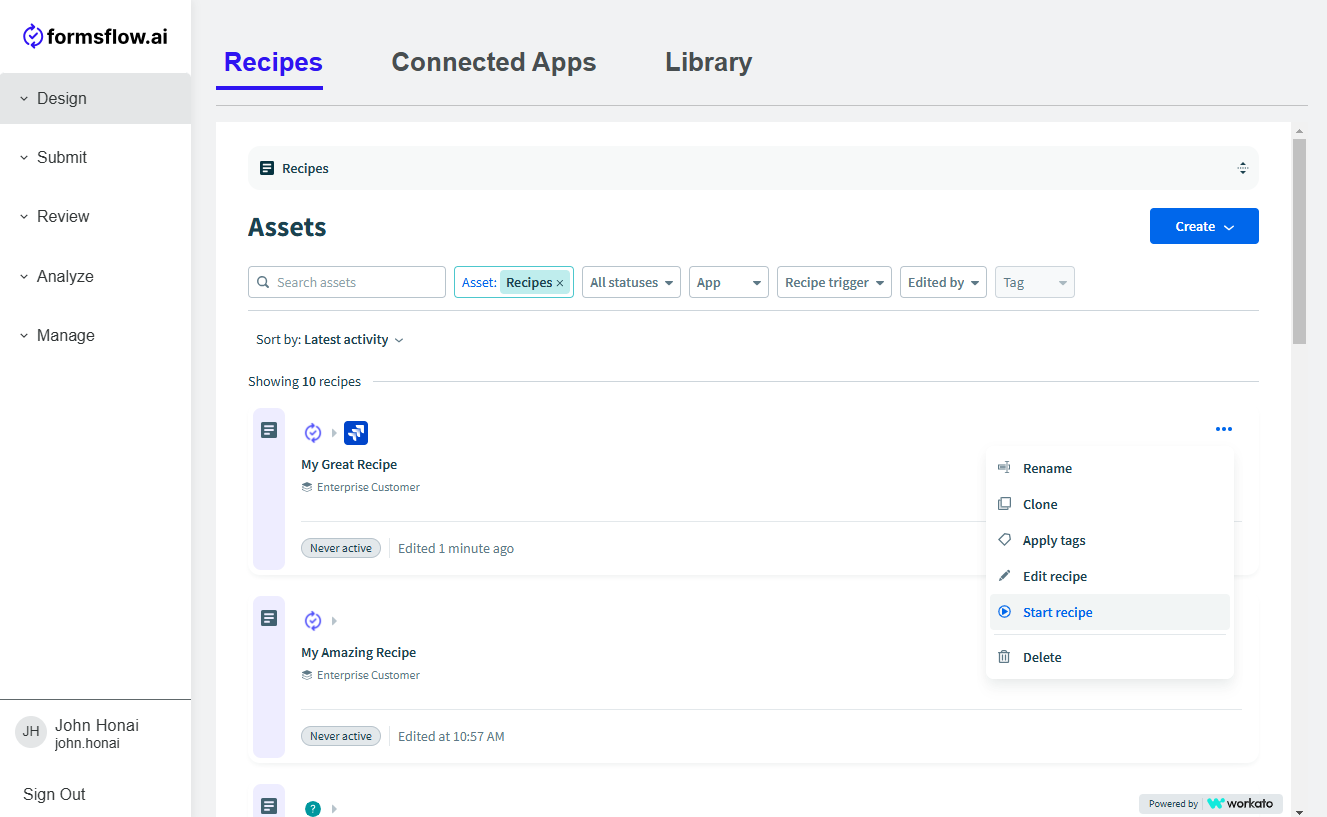1327x817 pixels.
Task: Click the Asset: Recipes filter chip
Action: click(x=514, y=282)
